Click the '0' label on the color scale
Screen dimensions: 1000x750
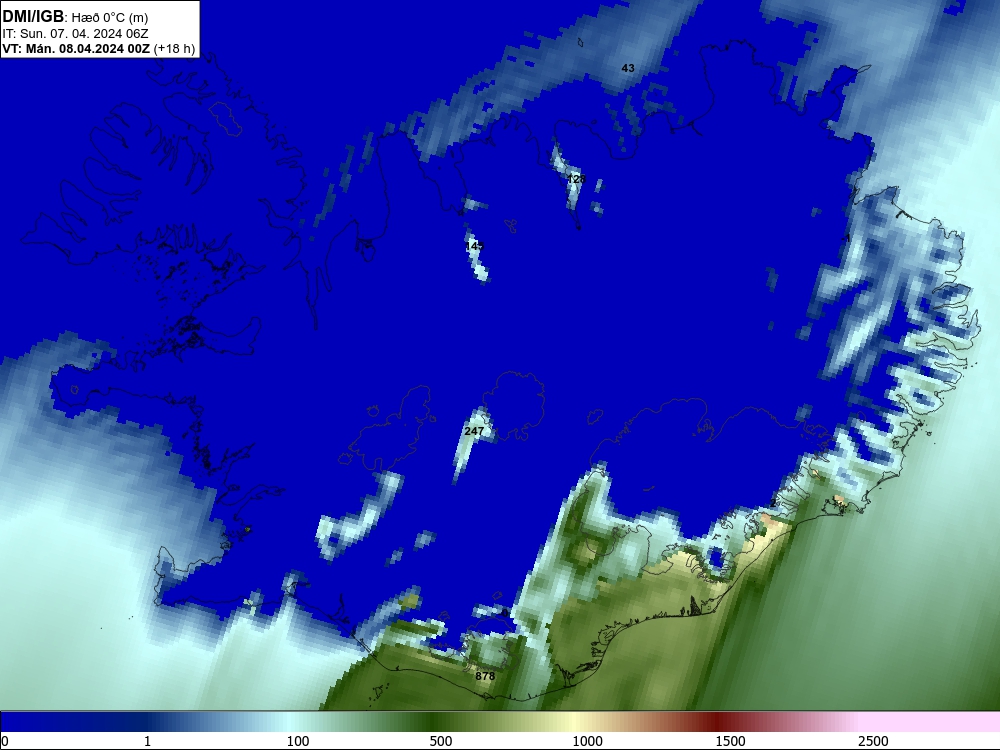point(6,741)
